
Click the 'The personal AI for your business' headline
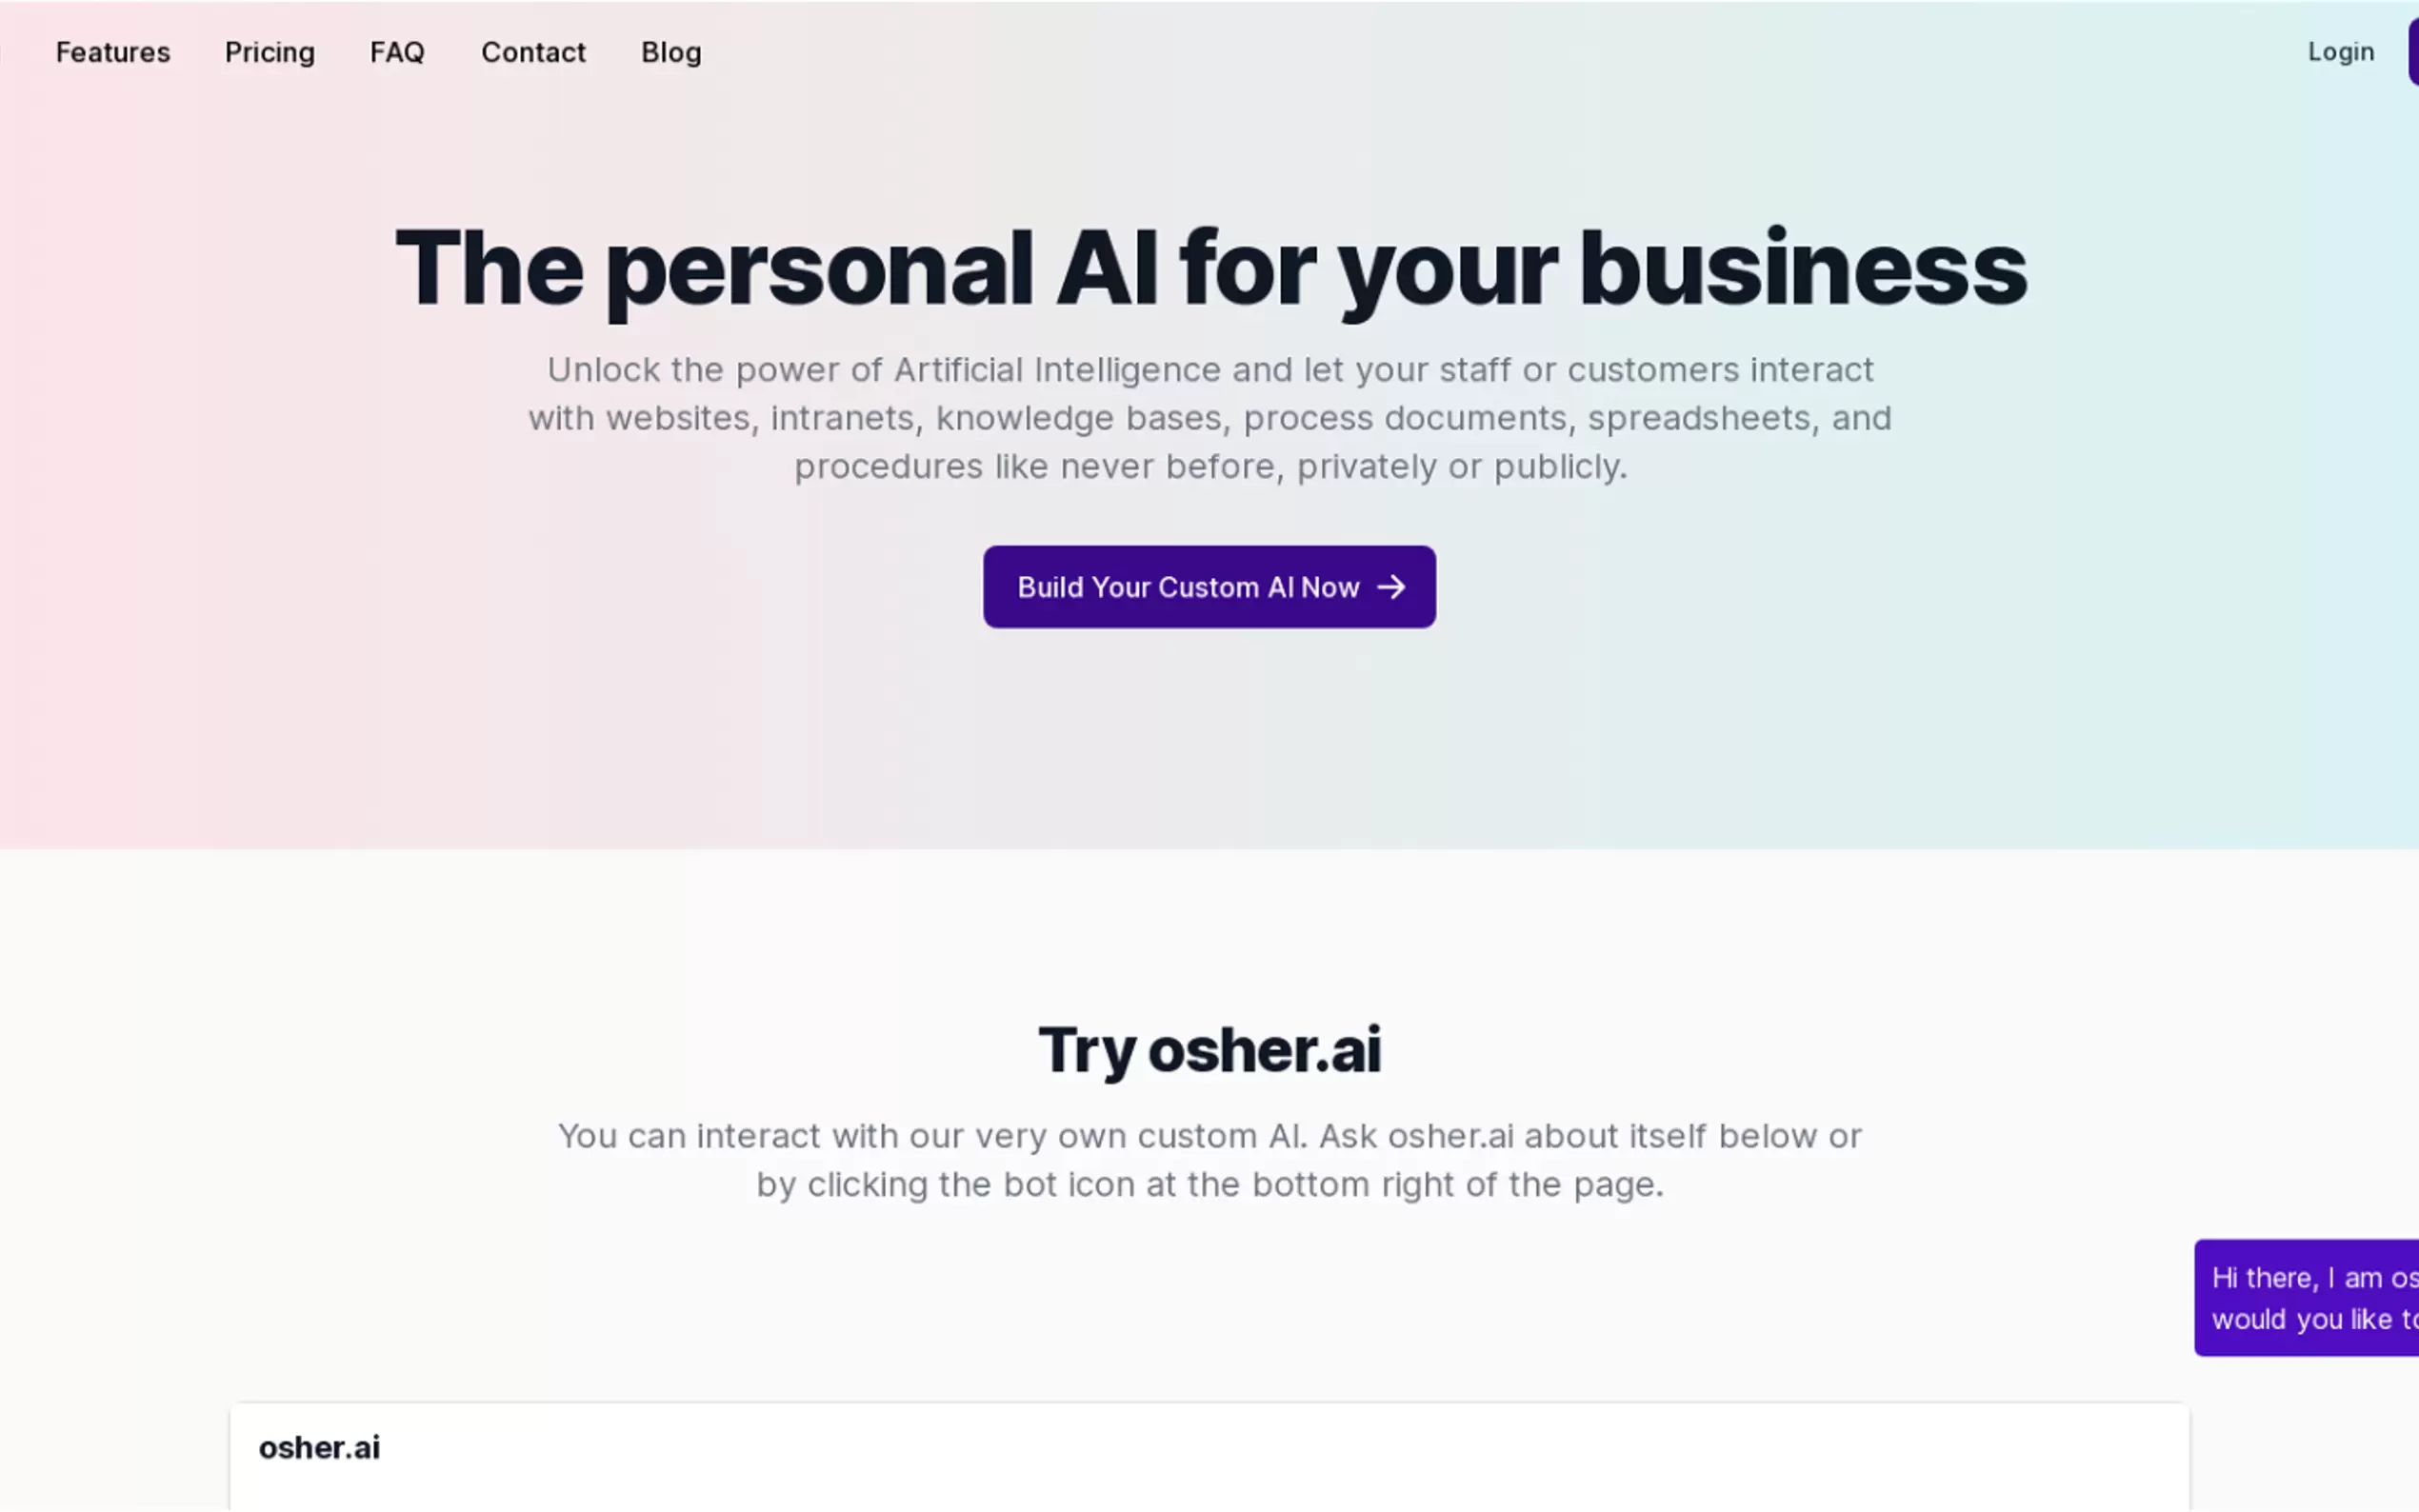pyautogui.click(x=1210, y=268)
